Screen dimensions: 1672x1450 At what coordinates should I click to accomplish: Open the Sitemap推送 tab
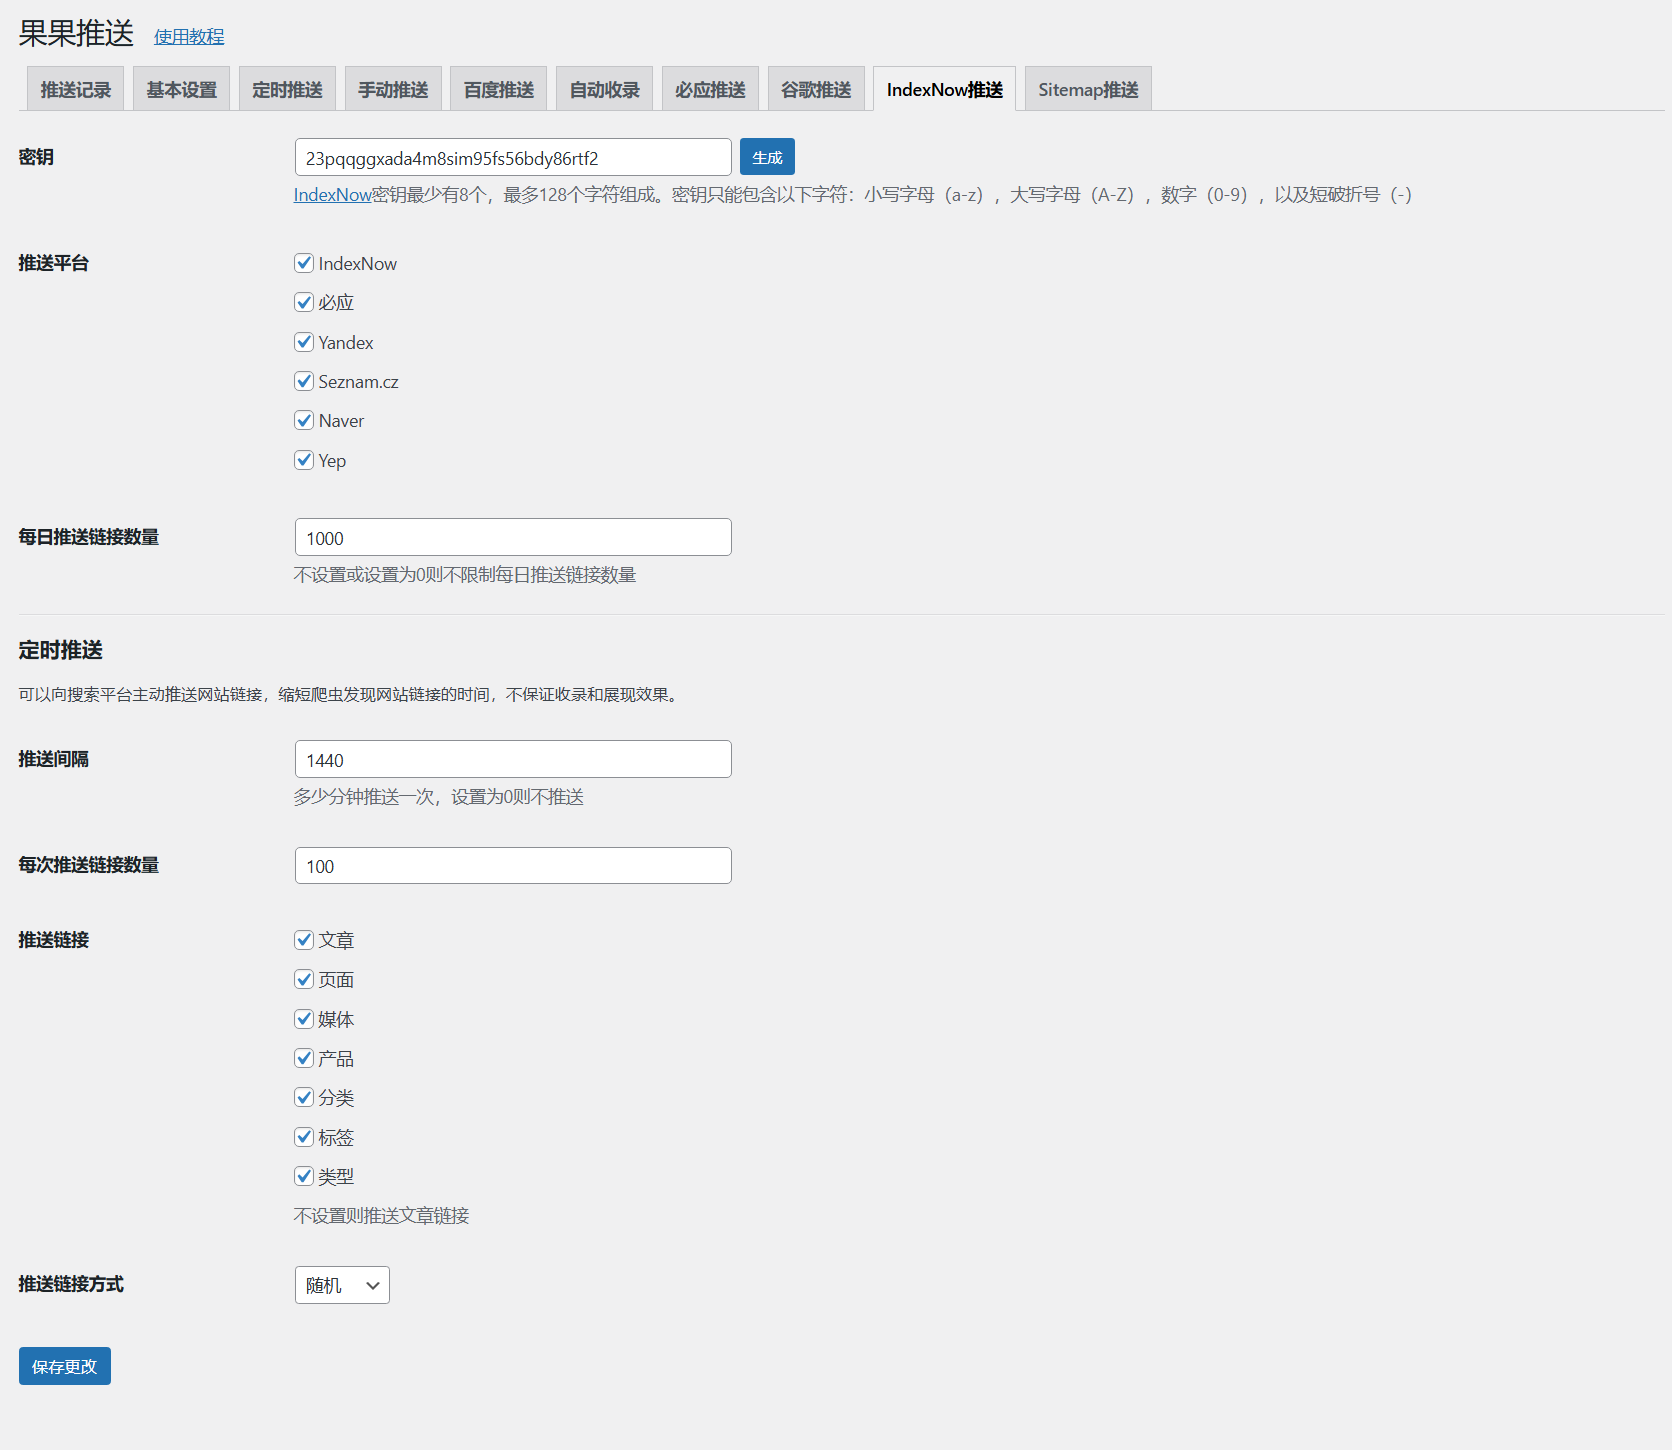coord(1088,89)
